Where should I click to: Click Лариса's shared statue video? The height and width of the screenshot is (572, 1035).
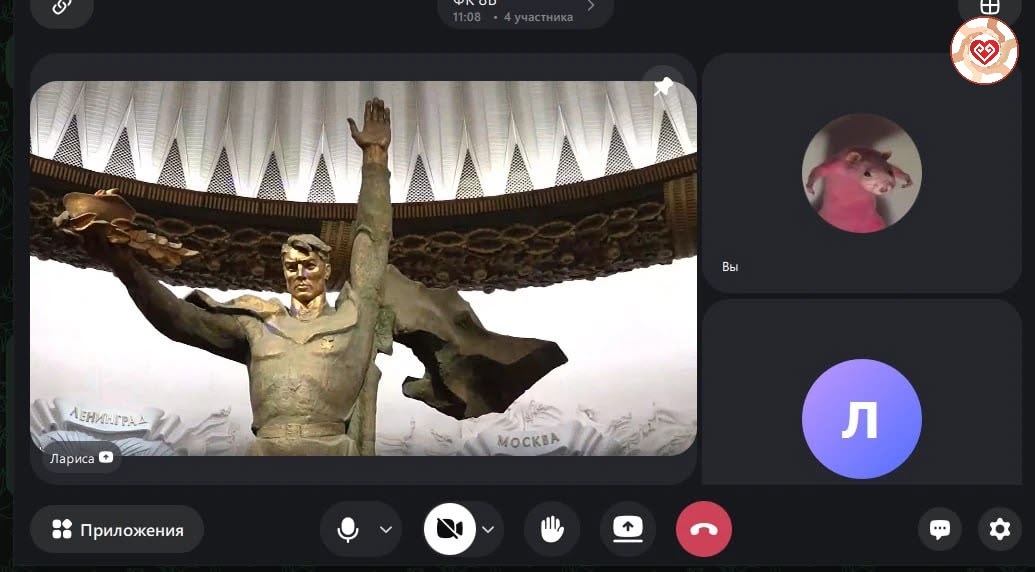(363, 270)
